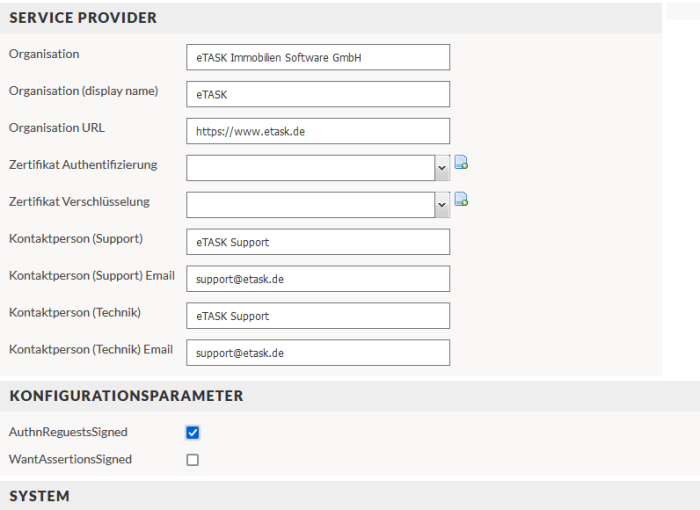Viewport: 700px width, 510px height.
Task: Click the AuthnRequestsSigned label text
Action: 68,432
